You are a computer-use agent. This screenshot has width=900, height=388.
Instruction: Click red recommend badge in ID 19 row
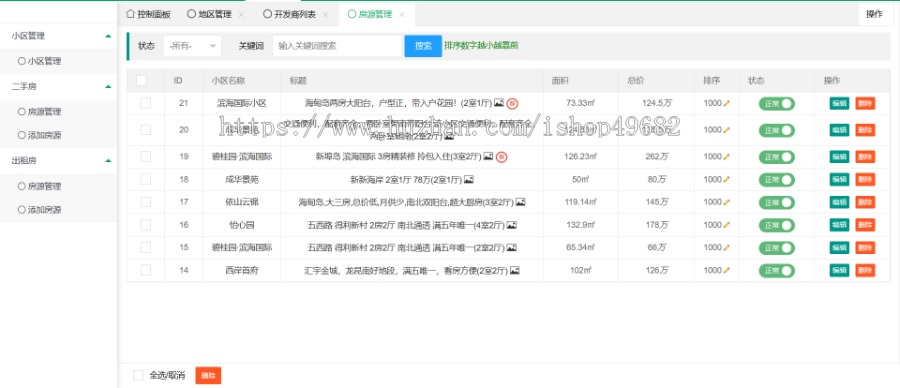502,157
